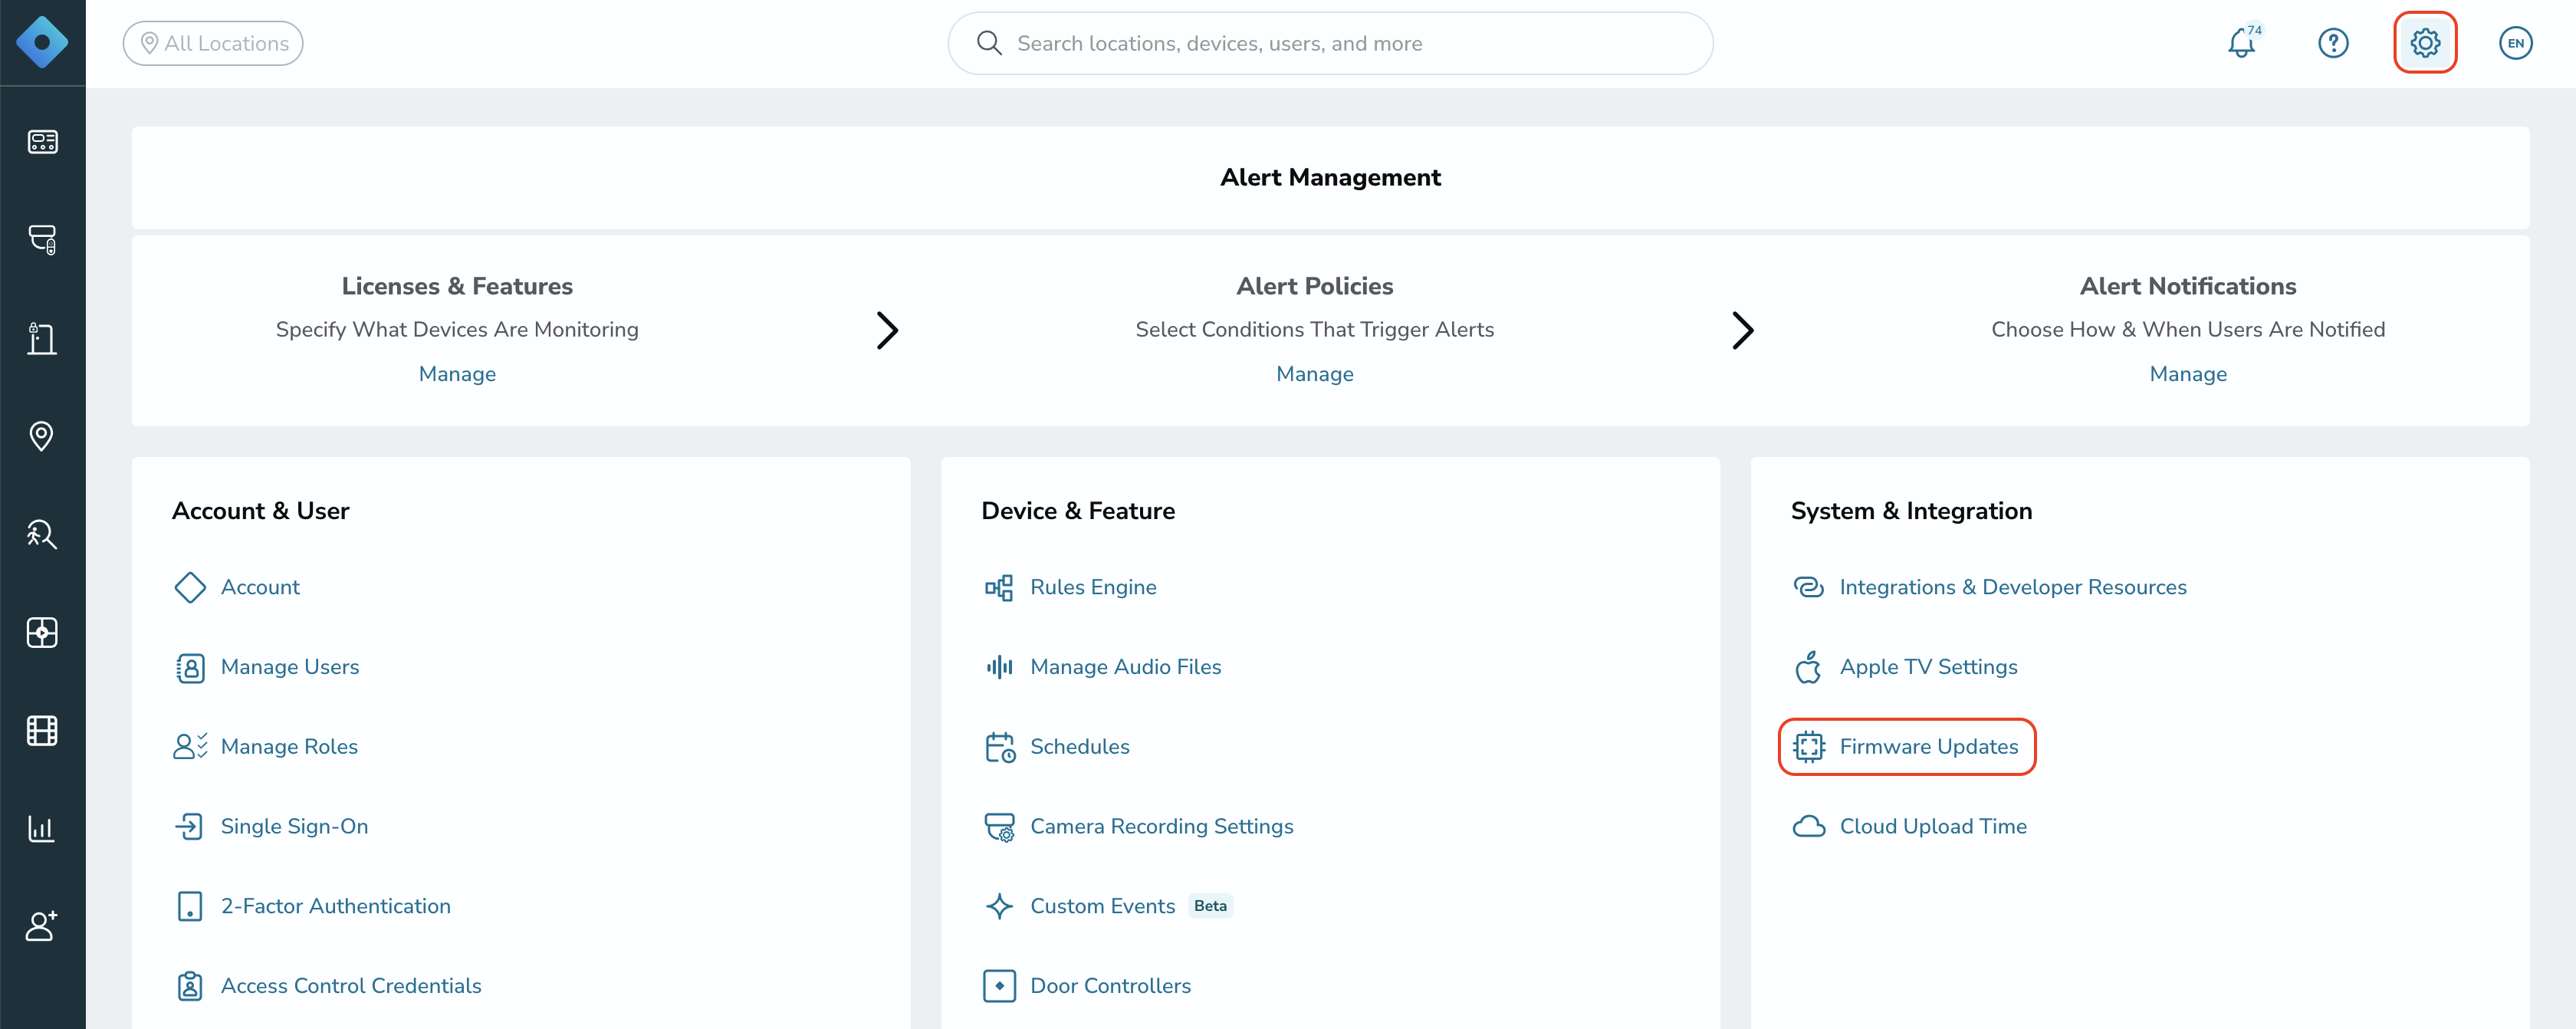Click Manage under Alert Notifications

pos(2187,374)
